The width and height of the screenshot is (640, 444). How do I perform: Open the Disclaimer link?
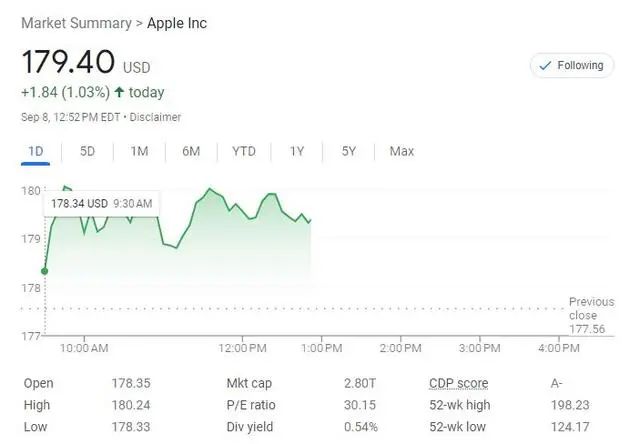154,117
